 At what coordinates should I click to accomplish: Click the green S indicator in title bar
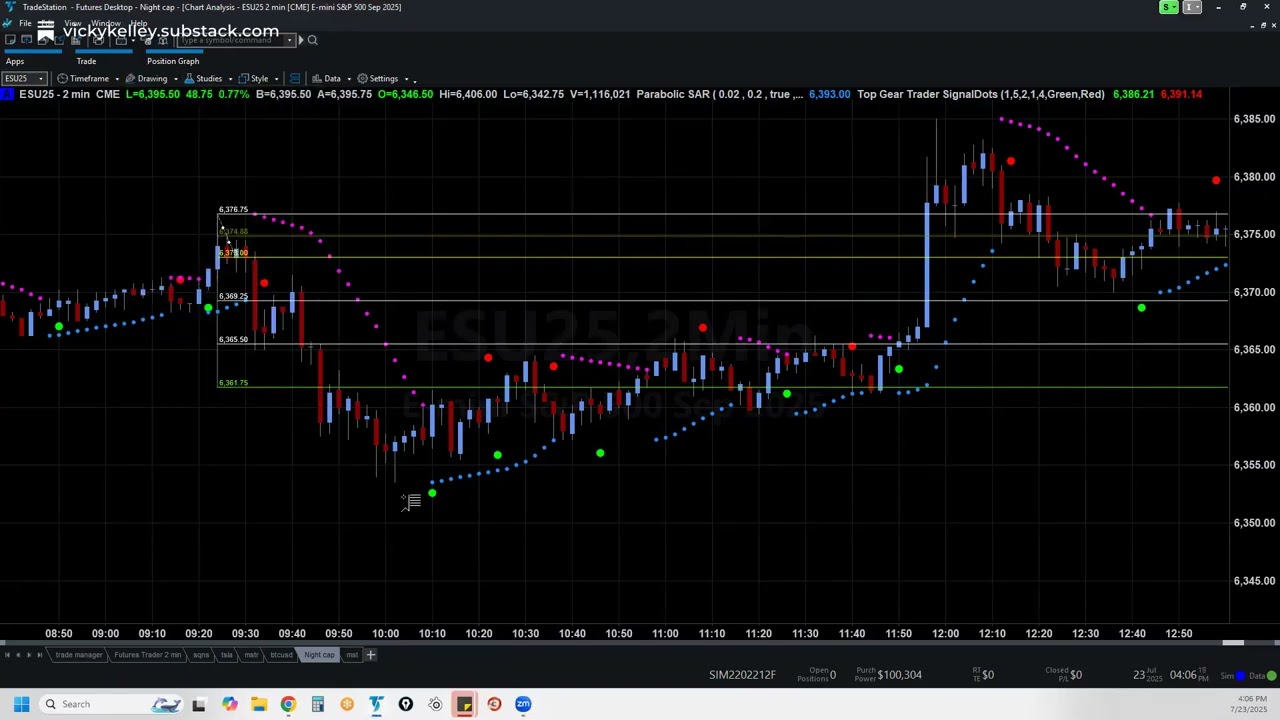pos(1168,7)
